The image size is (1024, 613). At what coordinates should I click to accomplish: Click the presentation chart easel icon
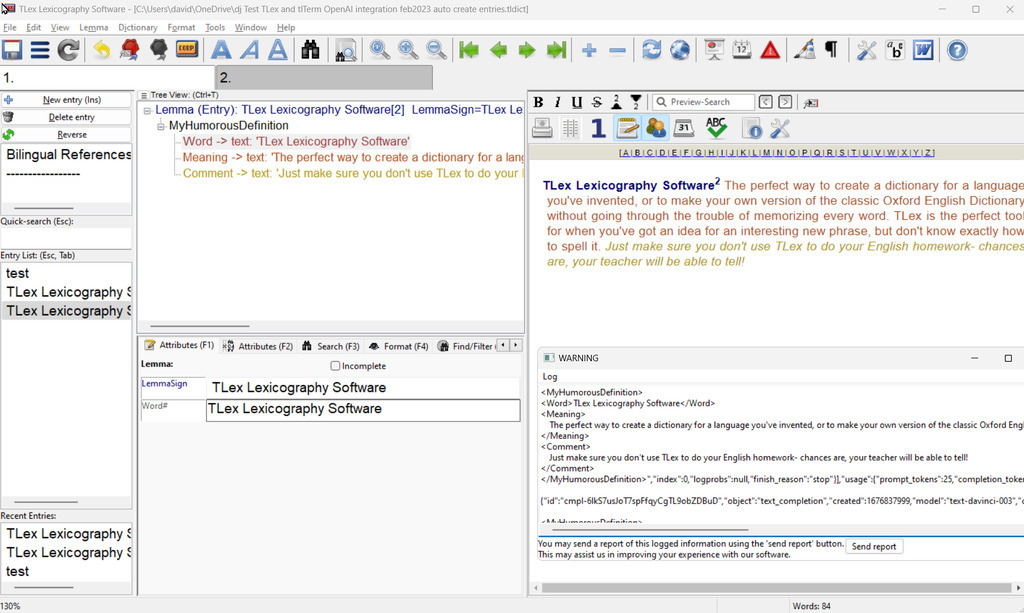[714, 50]
